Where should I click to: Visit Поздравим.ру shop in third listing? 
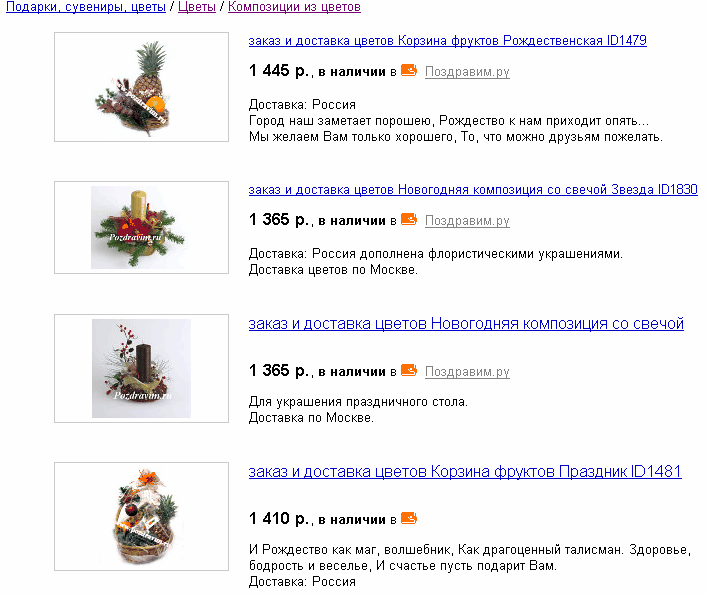pyautogui.click(x=467, y=372)
